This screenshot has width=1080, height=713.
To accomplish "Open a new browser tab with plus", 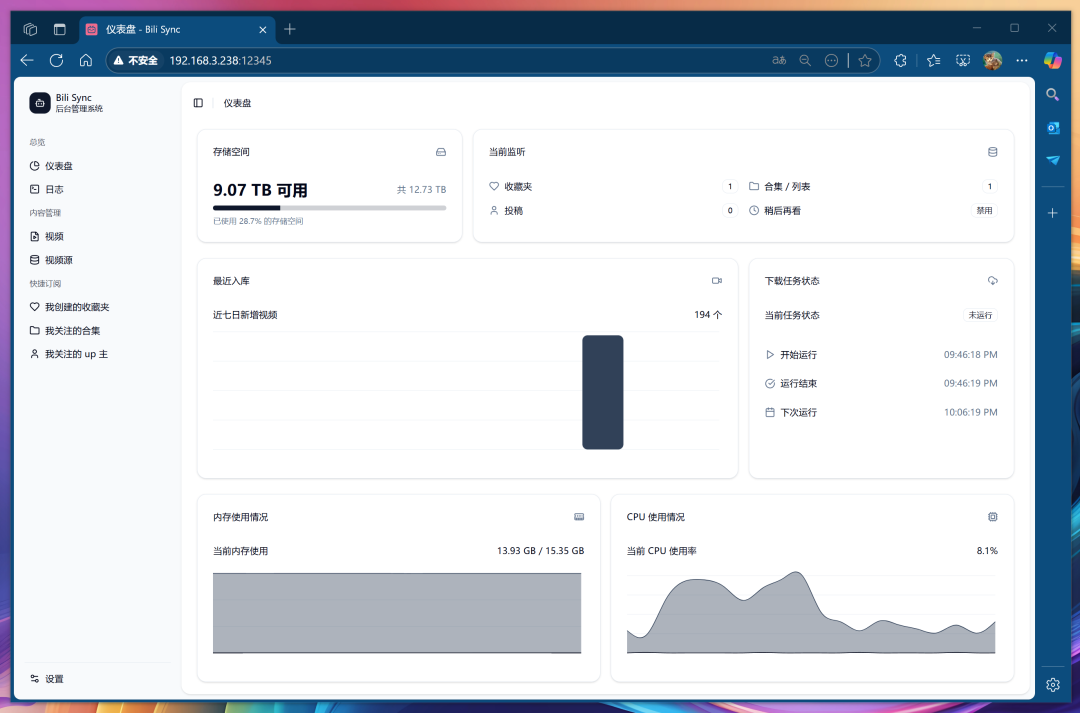I will click(x=290, y=29).
